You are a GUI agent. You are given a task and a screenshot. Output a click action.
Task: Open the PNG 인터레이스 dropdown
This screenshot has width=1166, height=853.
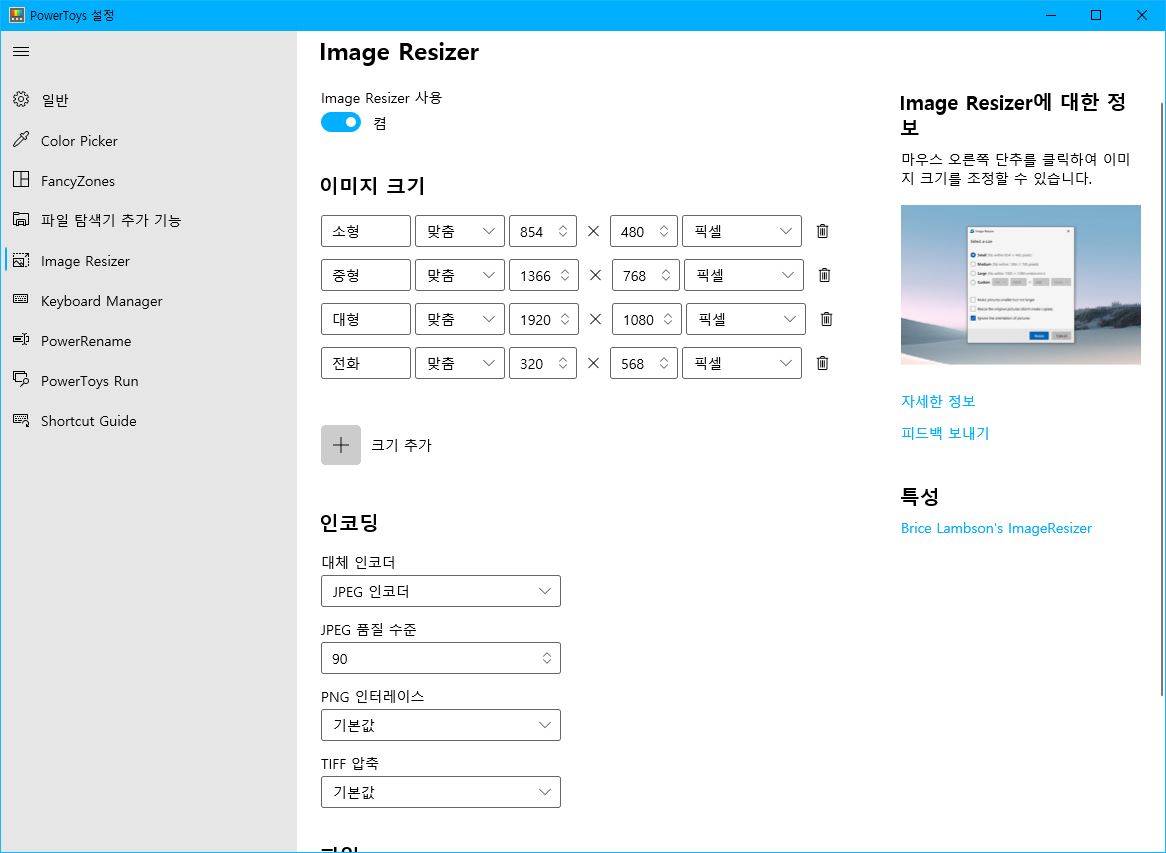[x=441, y=725]
